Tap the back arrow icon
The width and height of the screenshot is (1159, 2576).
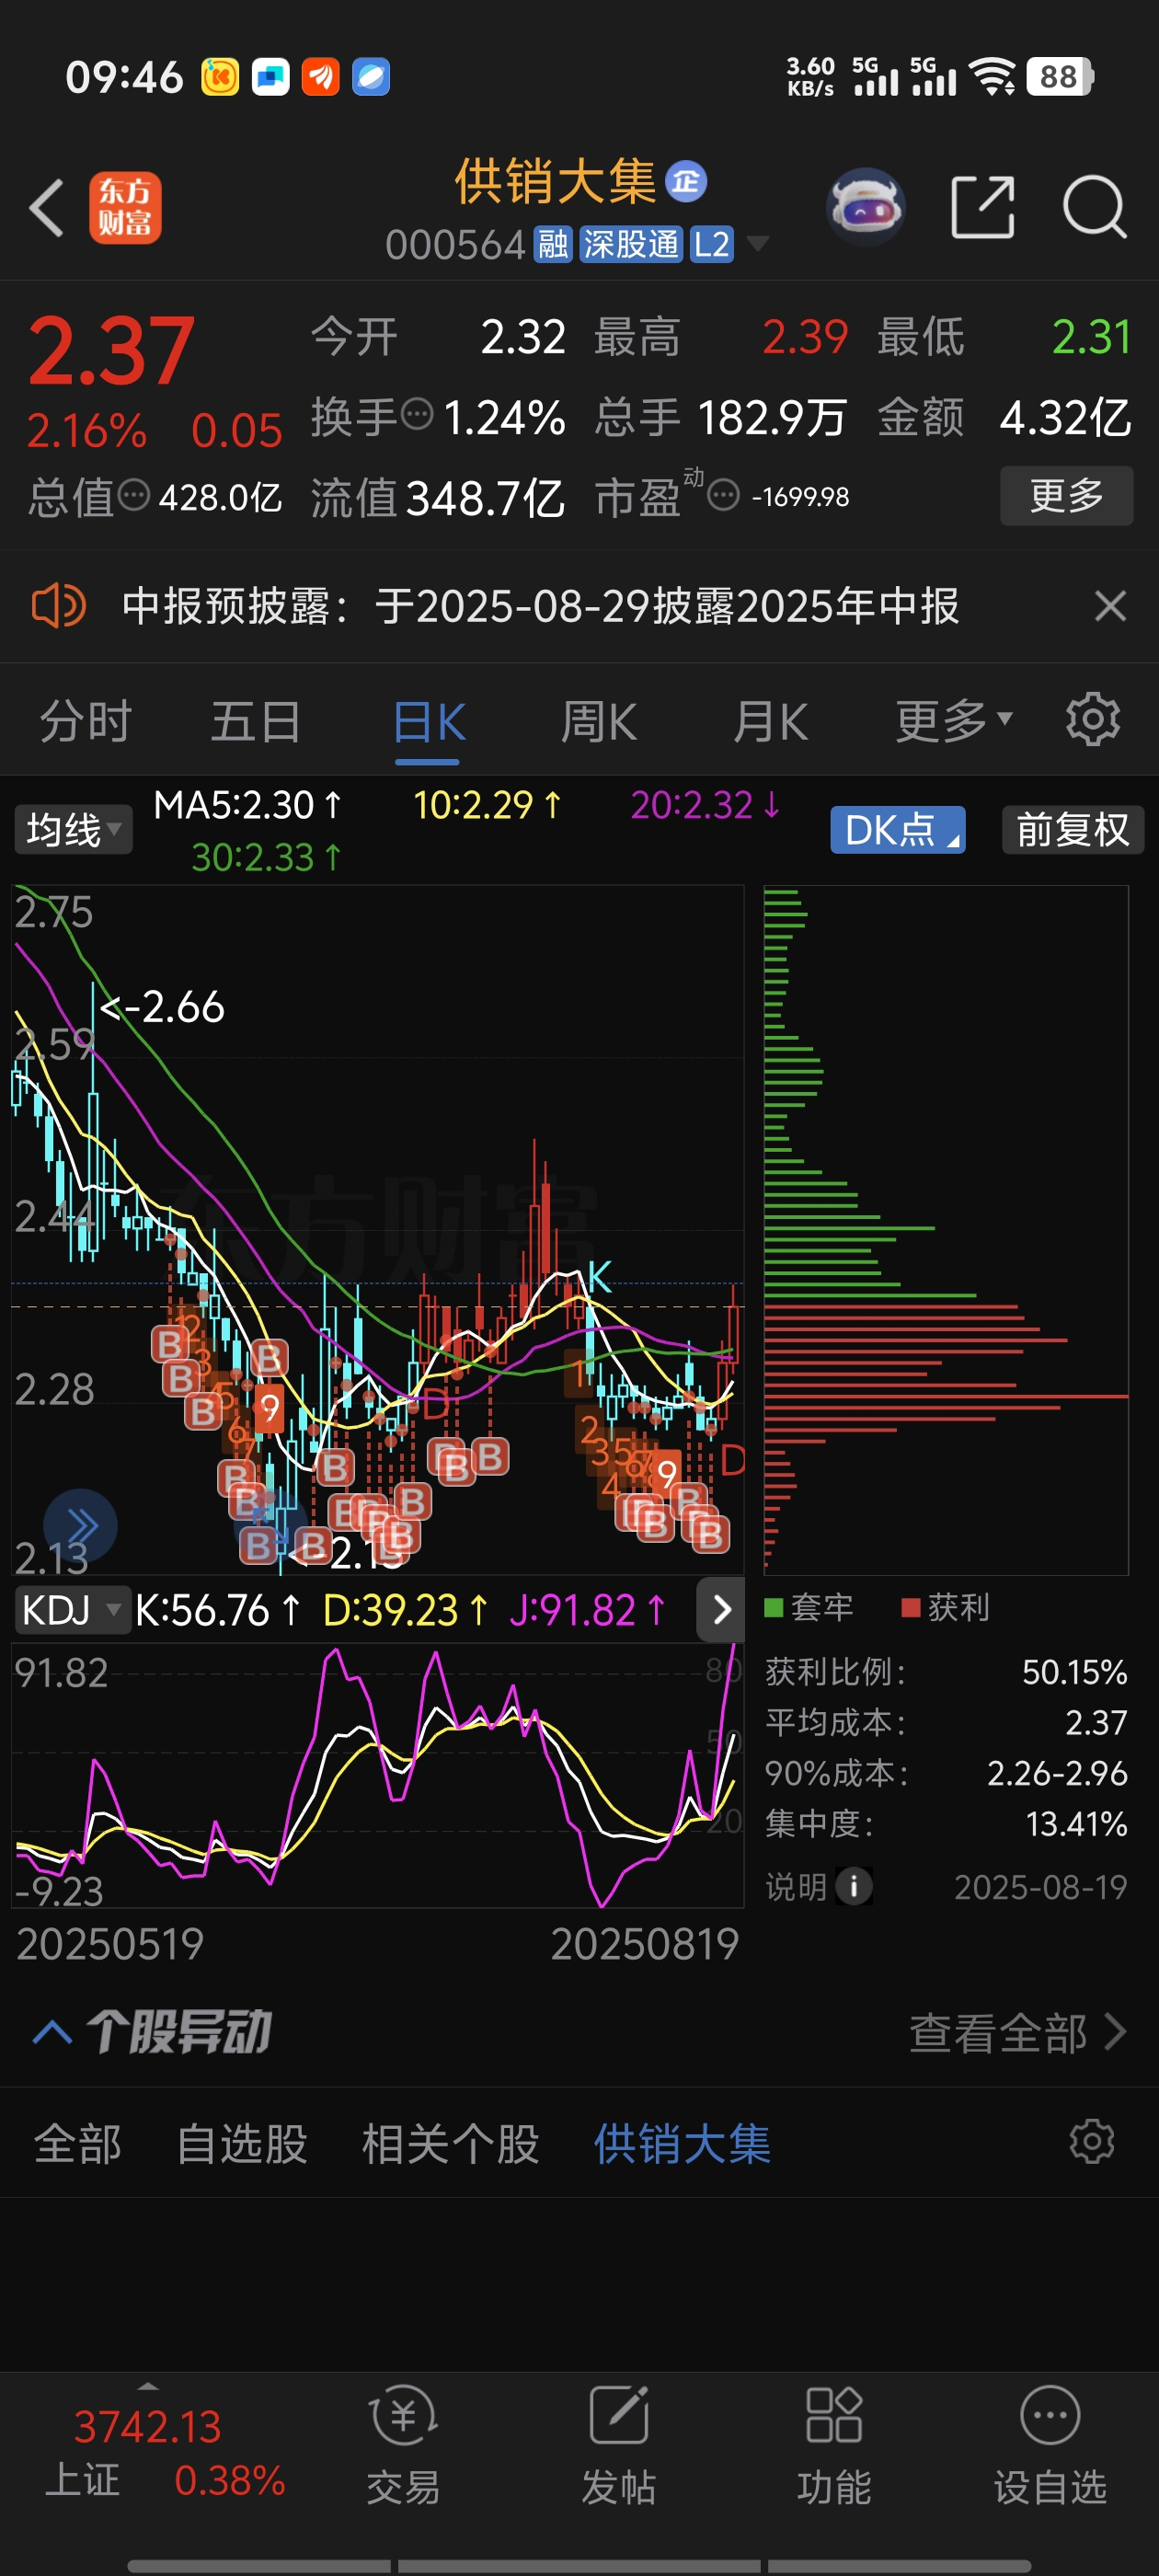coord(47,208)
